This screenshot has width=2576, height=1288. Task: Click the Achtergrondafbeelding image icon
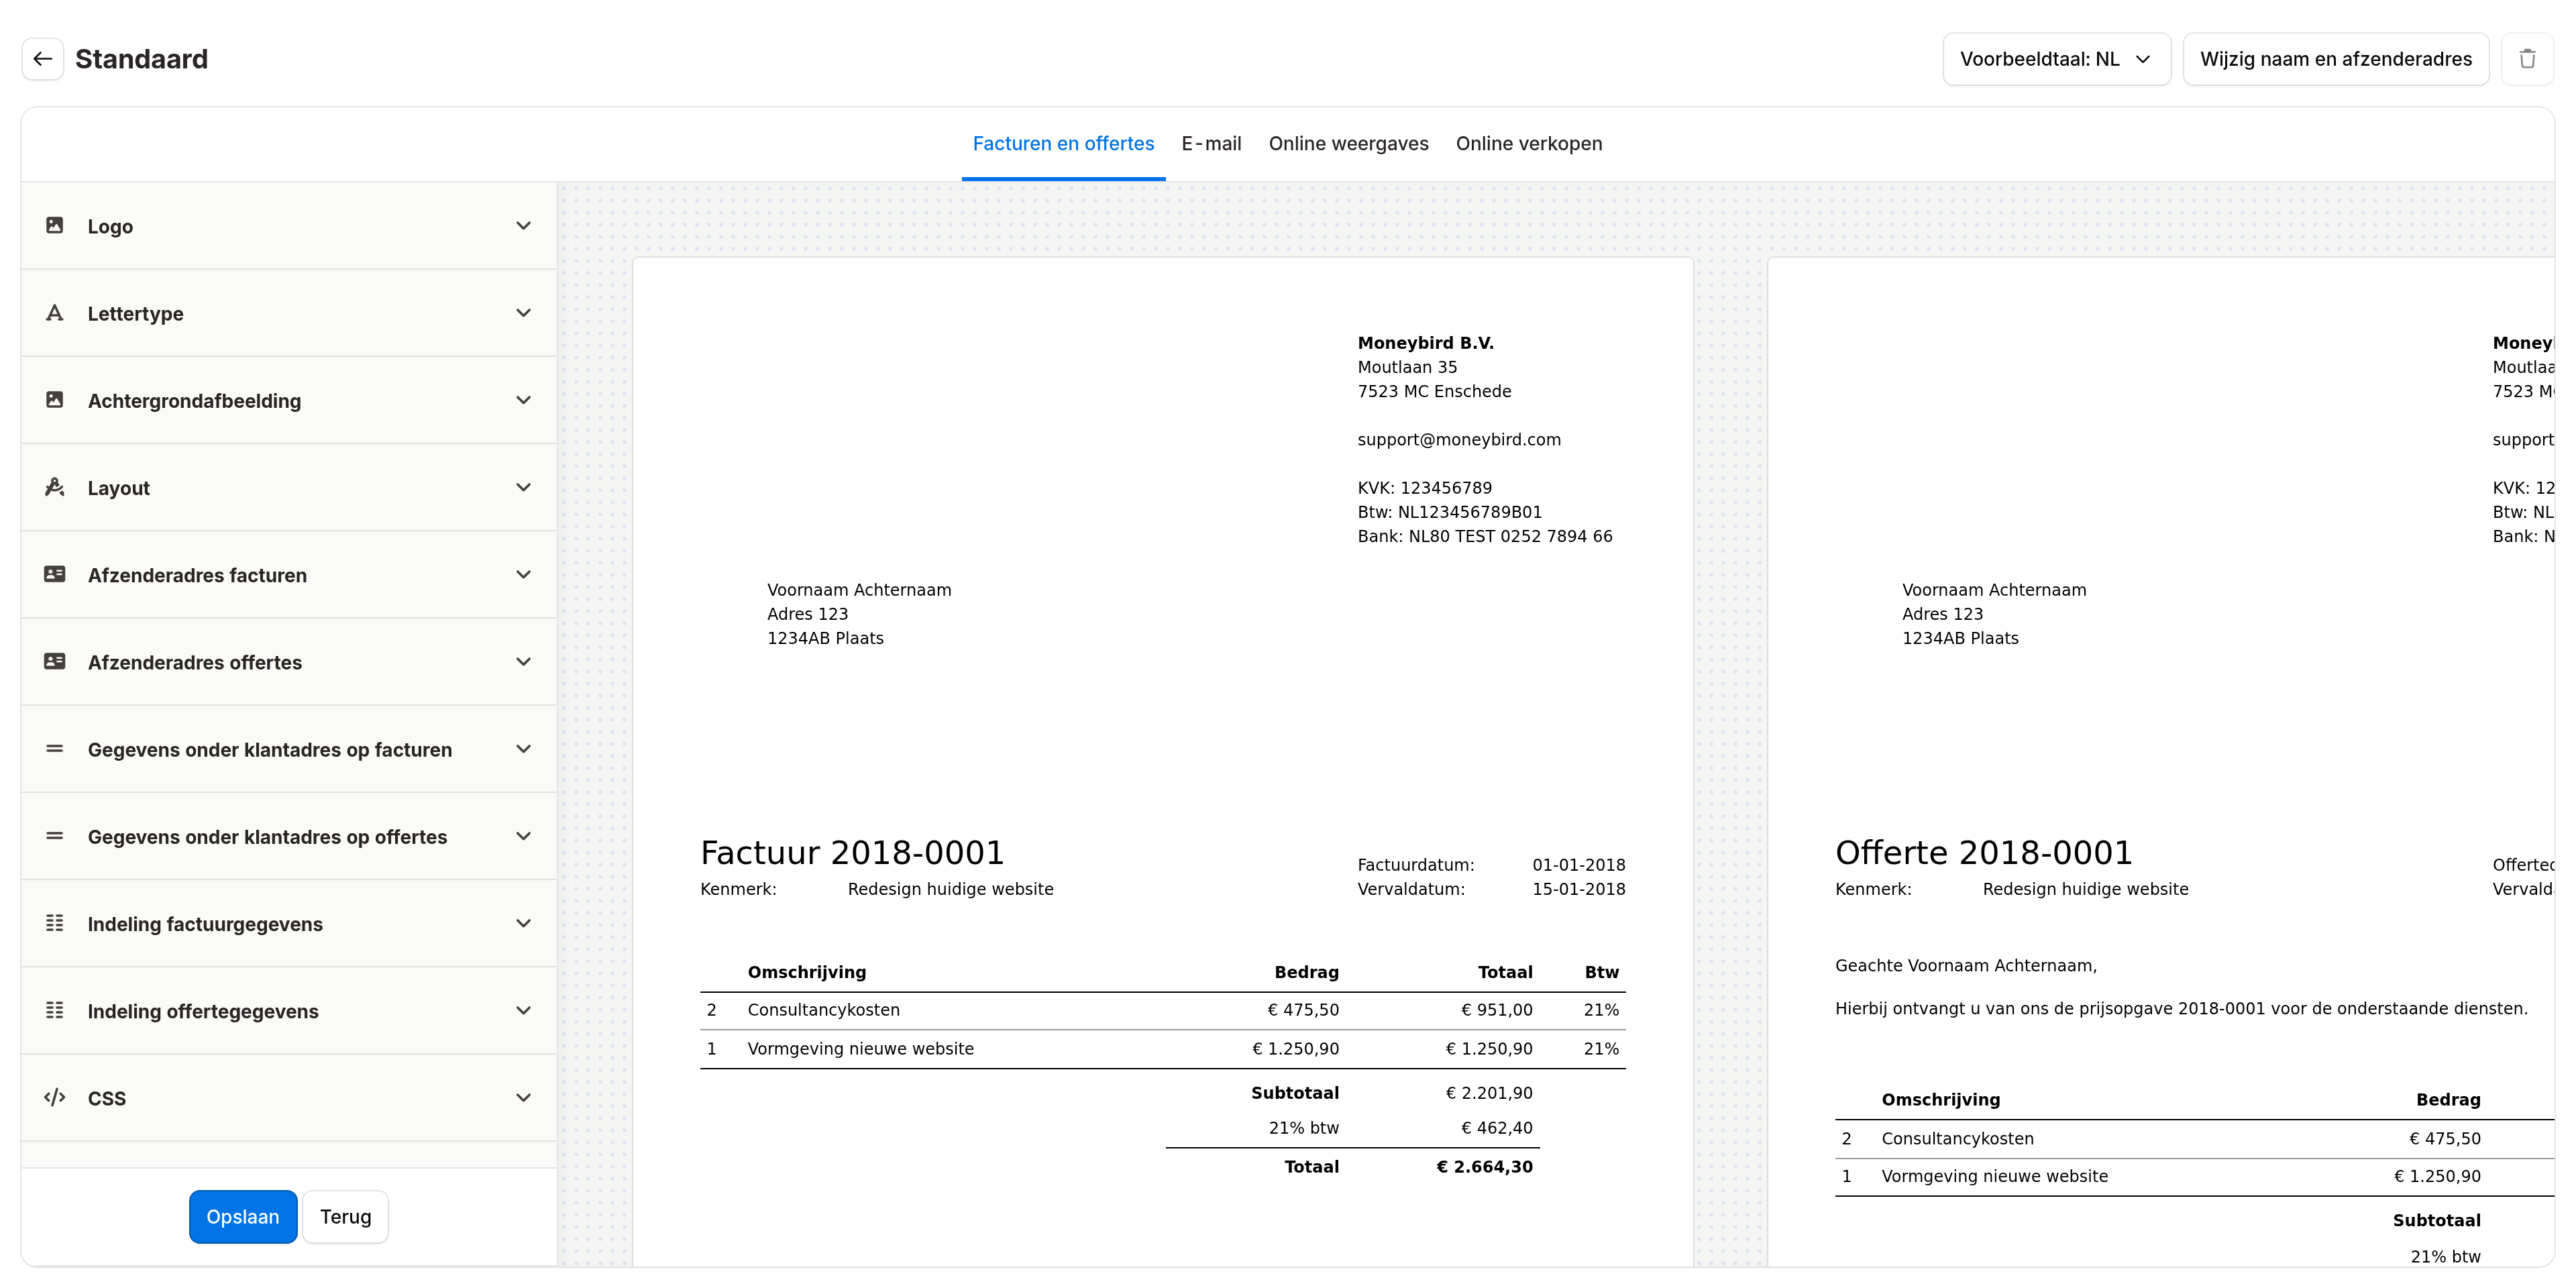[55, 400]
